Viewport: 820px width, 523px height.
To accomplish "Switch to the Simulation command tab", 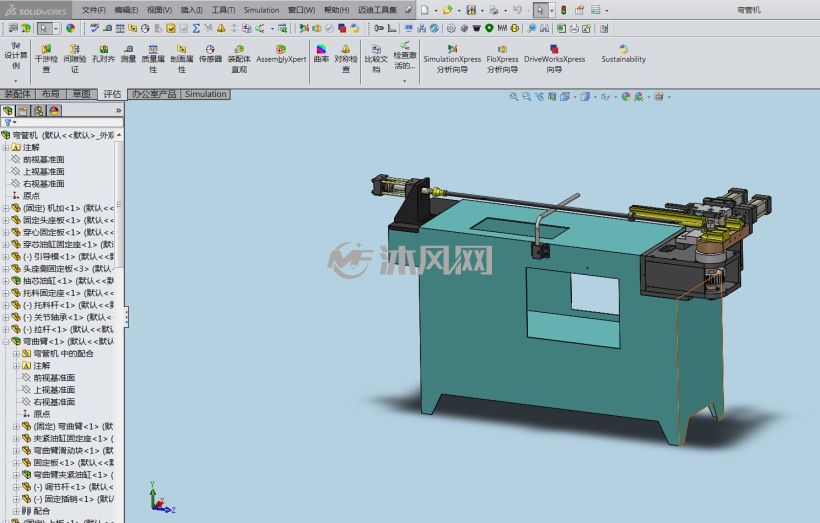I will (x=206, y=94).
